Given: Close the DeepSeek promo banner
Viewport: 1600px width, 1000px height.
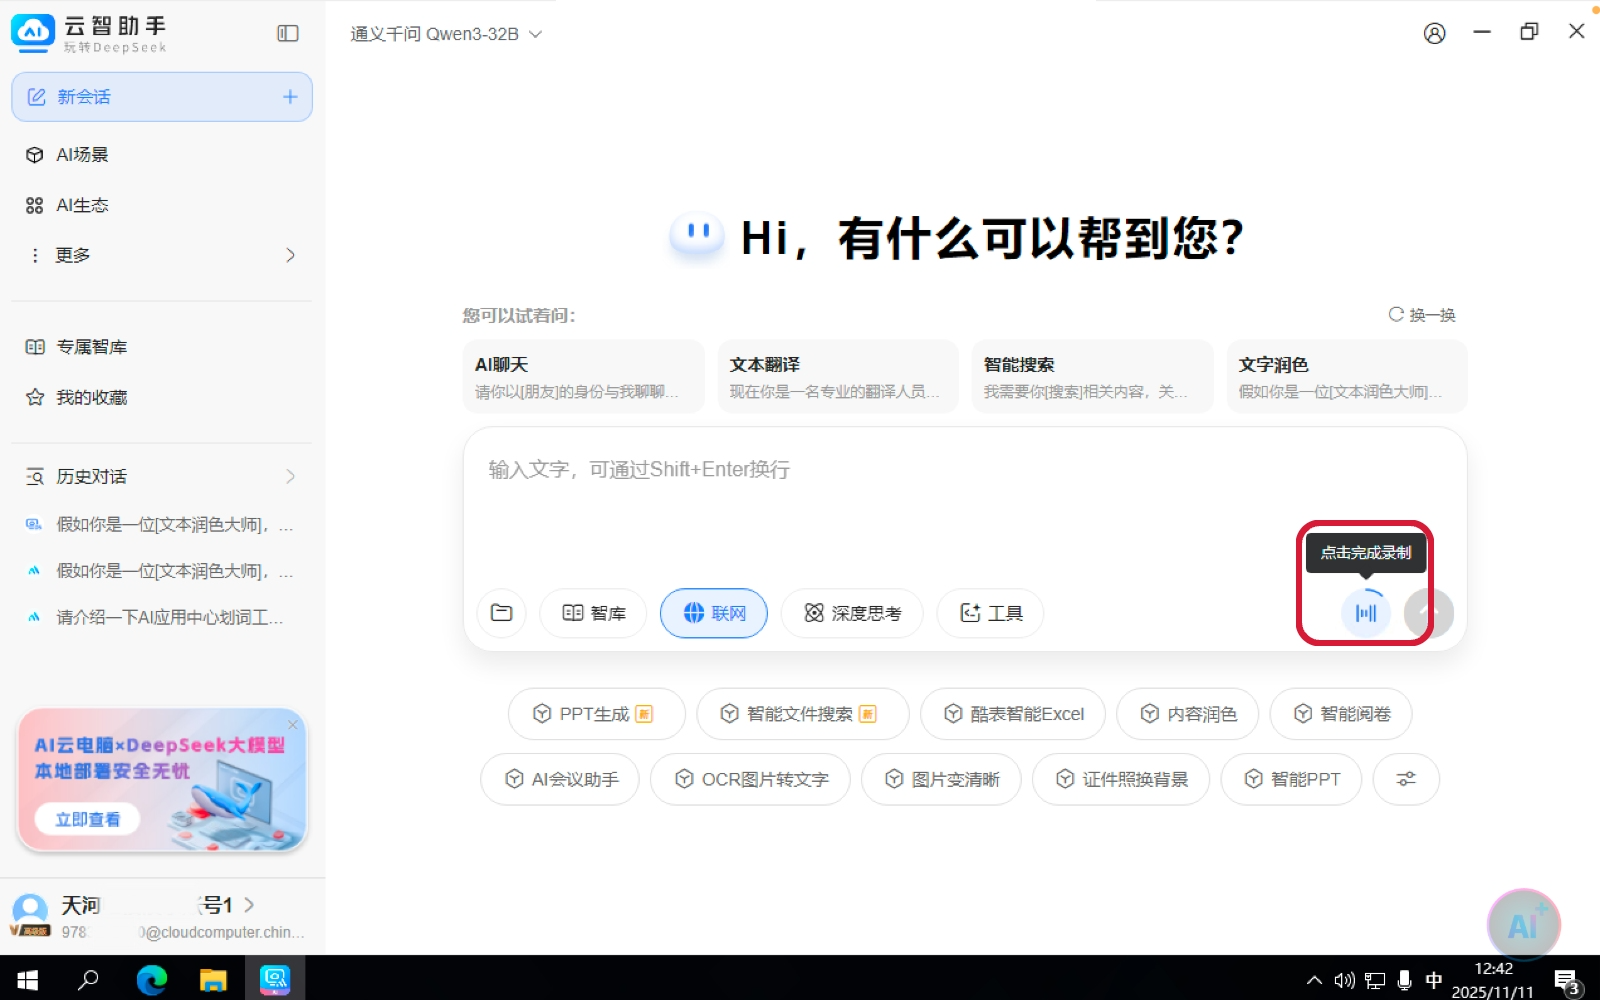Looking at the screenshot, I should 293,724.
